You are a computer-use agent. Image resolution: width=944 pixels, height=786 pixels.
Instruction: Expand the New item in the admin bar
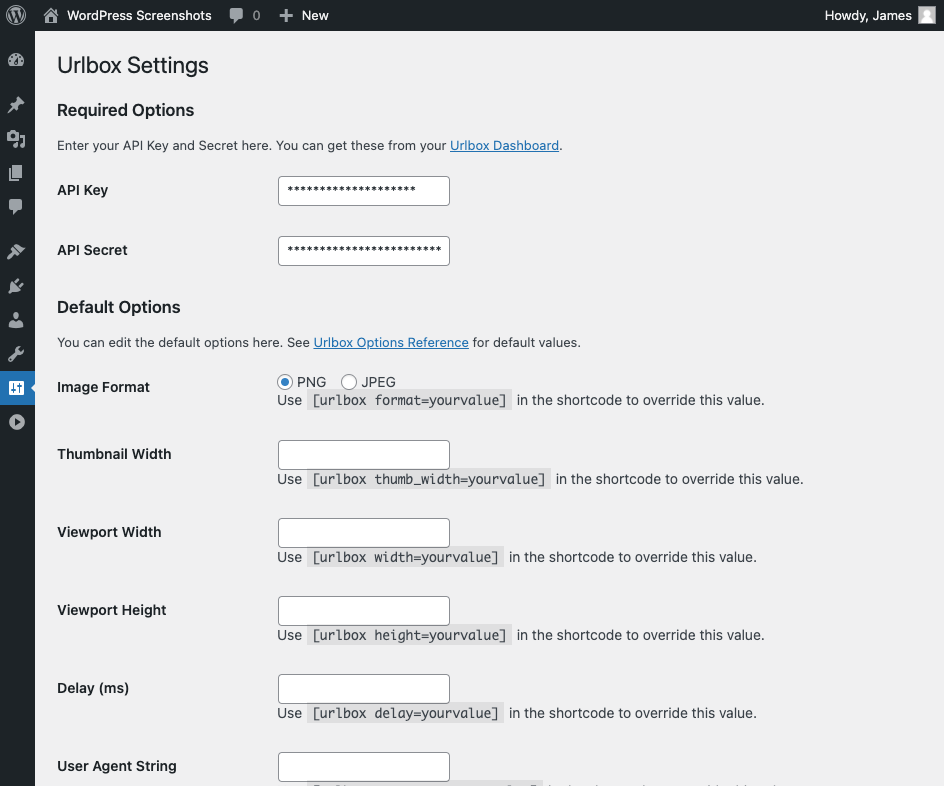pyautogui.click(x=303, y=15)
